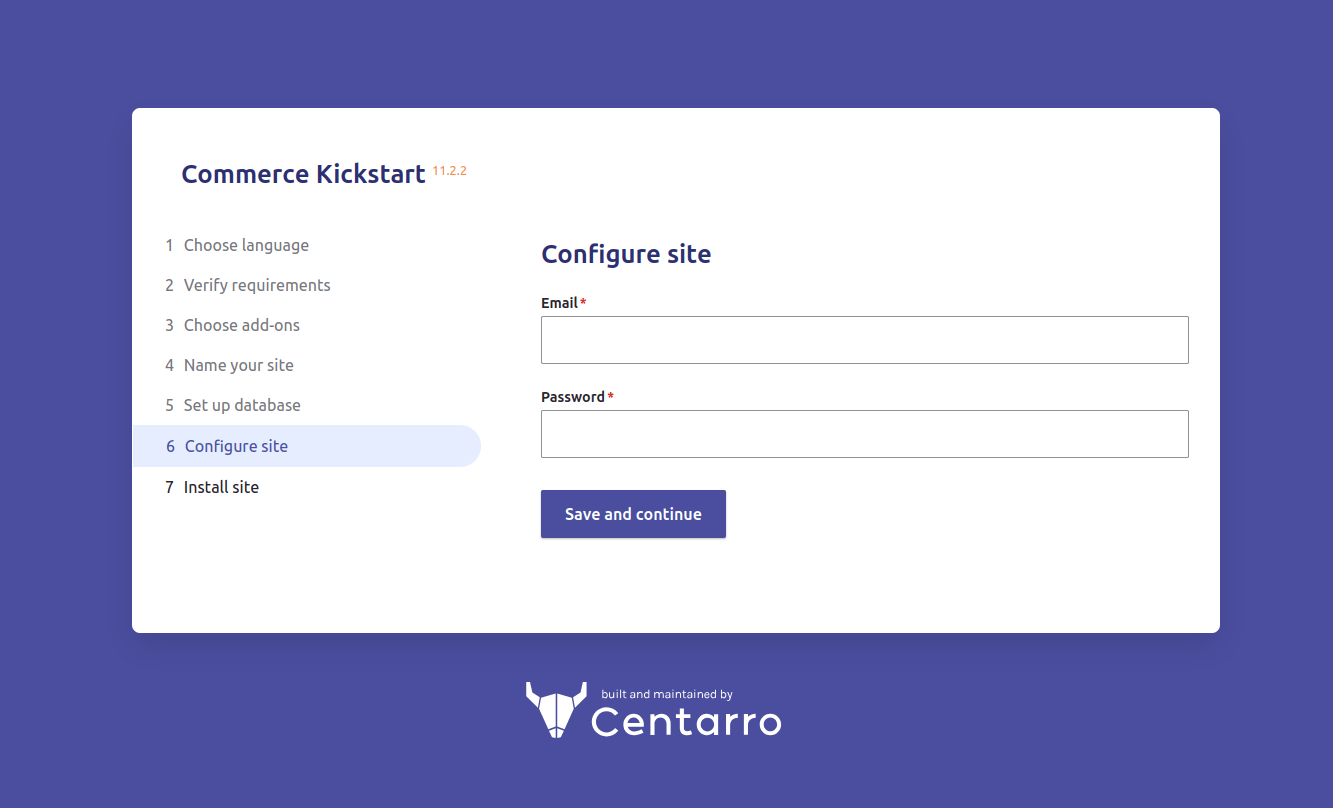Select the Verify requirements step
Image resolution: width=1333 pixels, height=808 pixels.
(x=248, y=285)
